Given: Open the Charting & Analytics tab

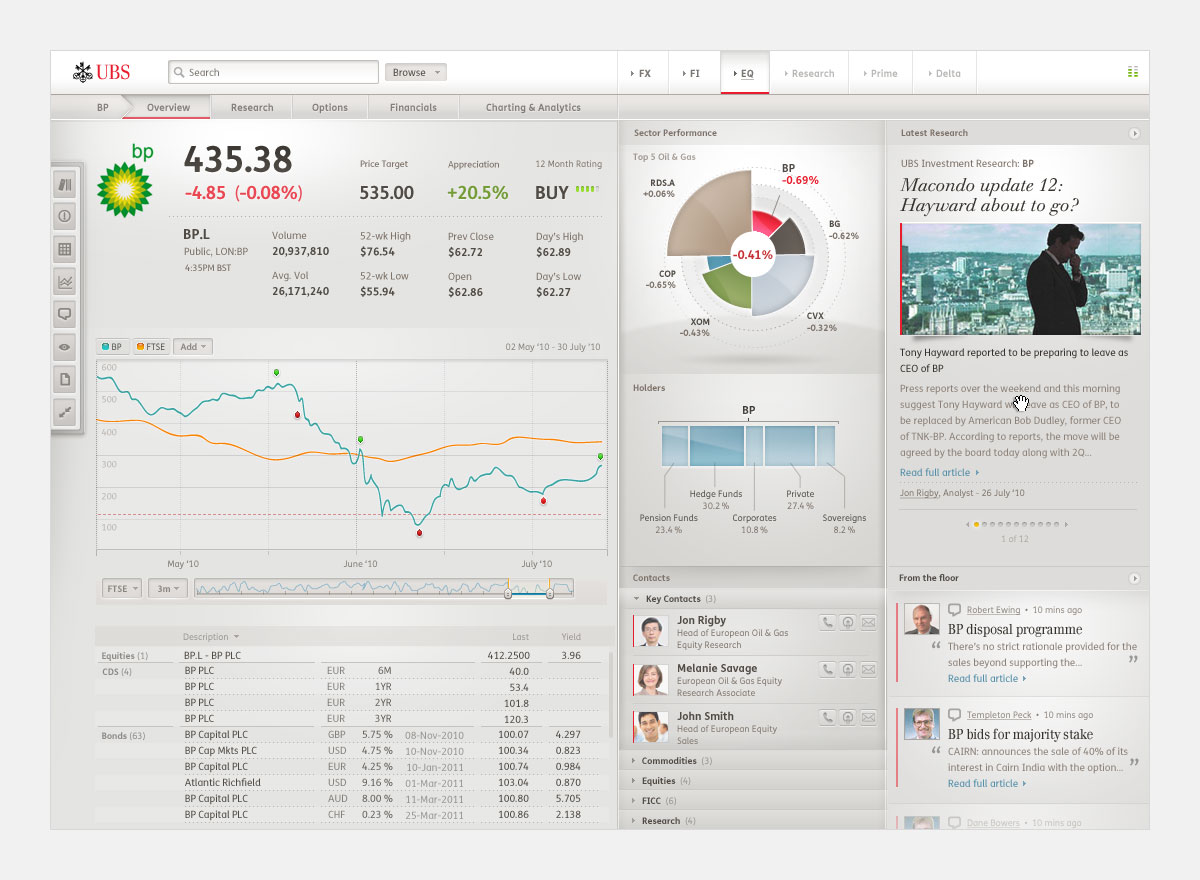Looking at the screenshot, I should pos(533,107).
